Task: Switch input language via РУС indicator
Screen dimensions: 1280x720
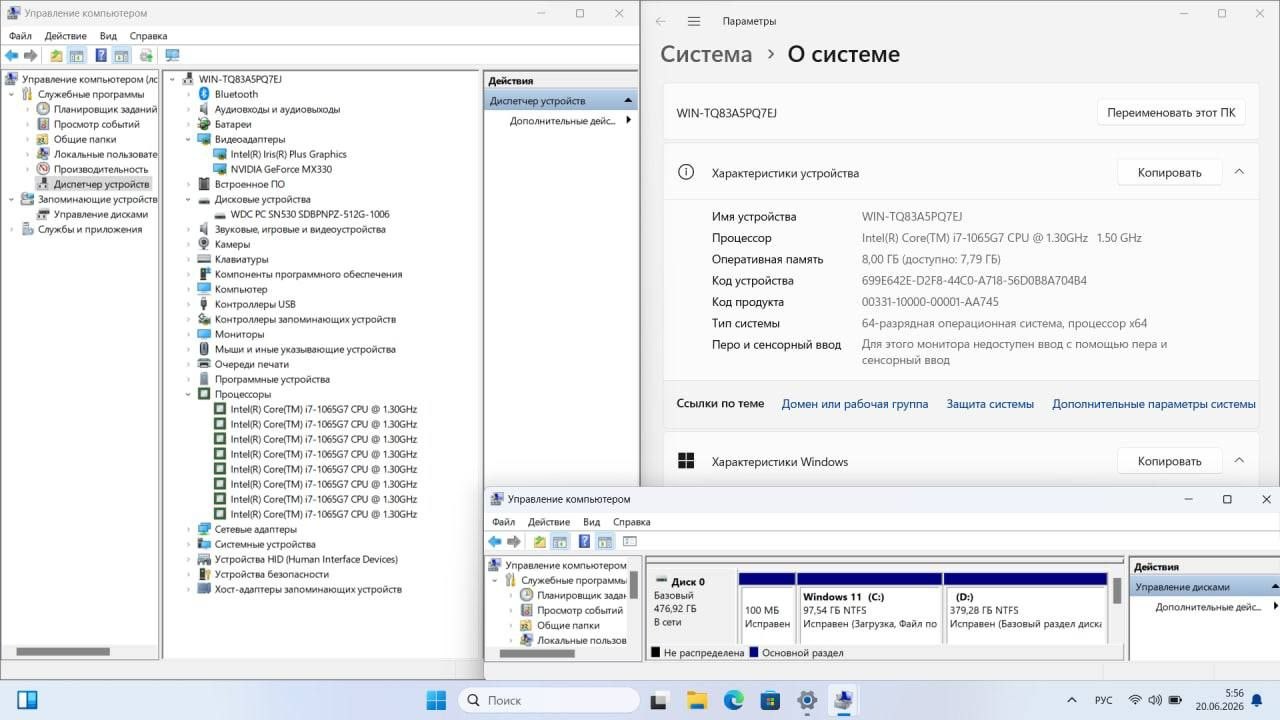Action: point(1104,700)
